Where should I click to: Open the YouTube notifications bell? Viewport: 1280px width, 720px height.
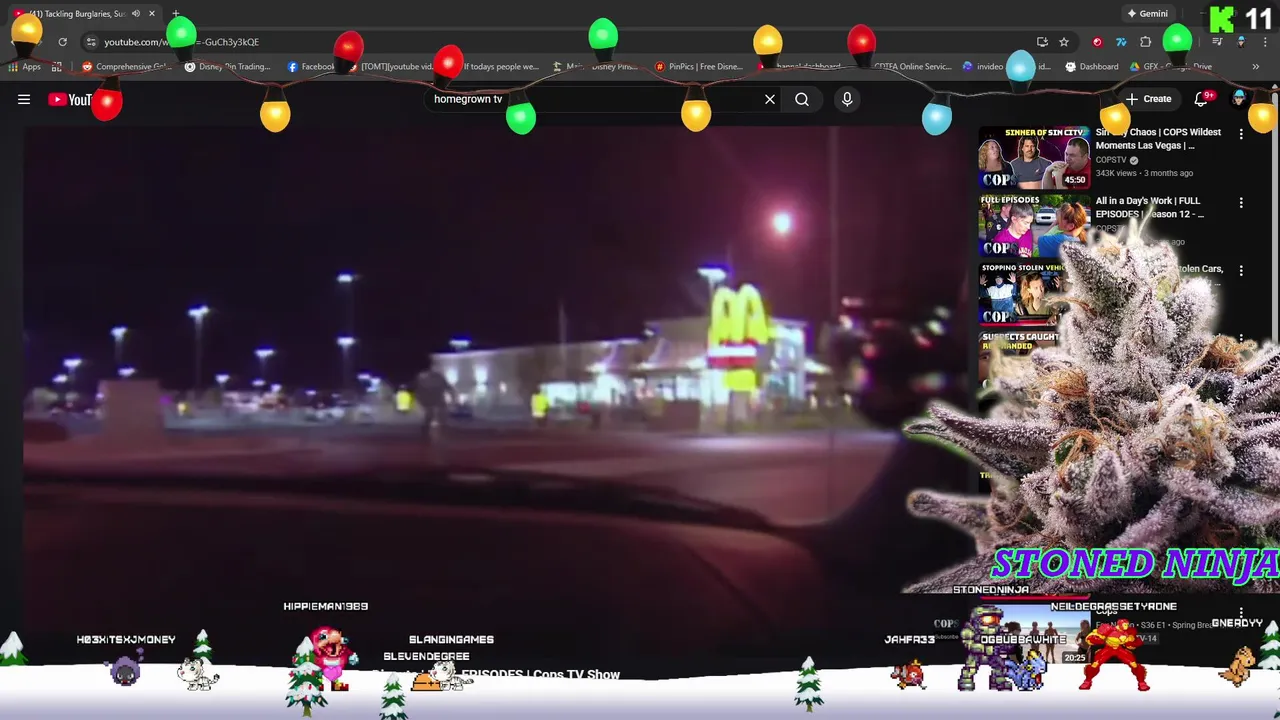tap(1203, 99)
